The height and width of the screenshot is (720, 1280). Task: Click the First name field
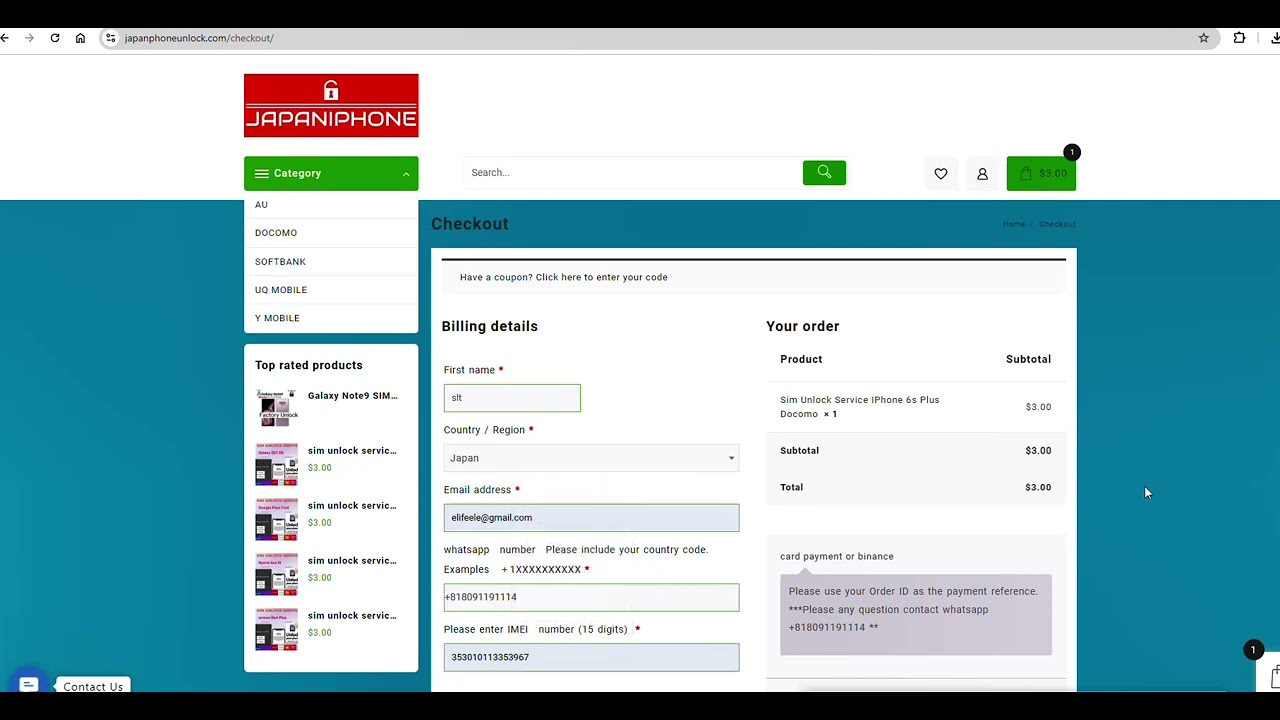click(512, 398)
